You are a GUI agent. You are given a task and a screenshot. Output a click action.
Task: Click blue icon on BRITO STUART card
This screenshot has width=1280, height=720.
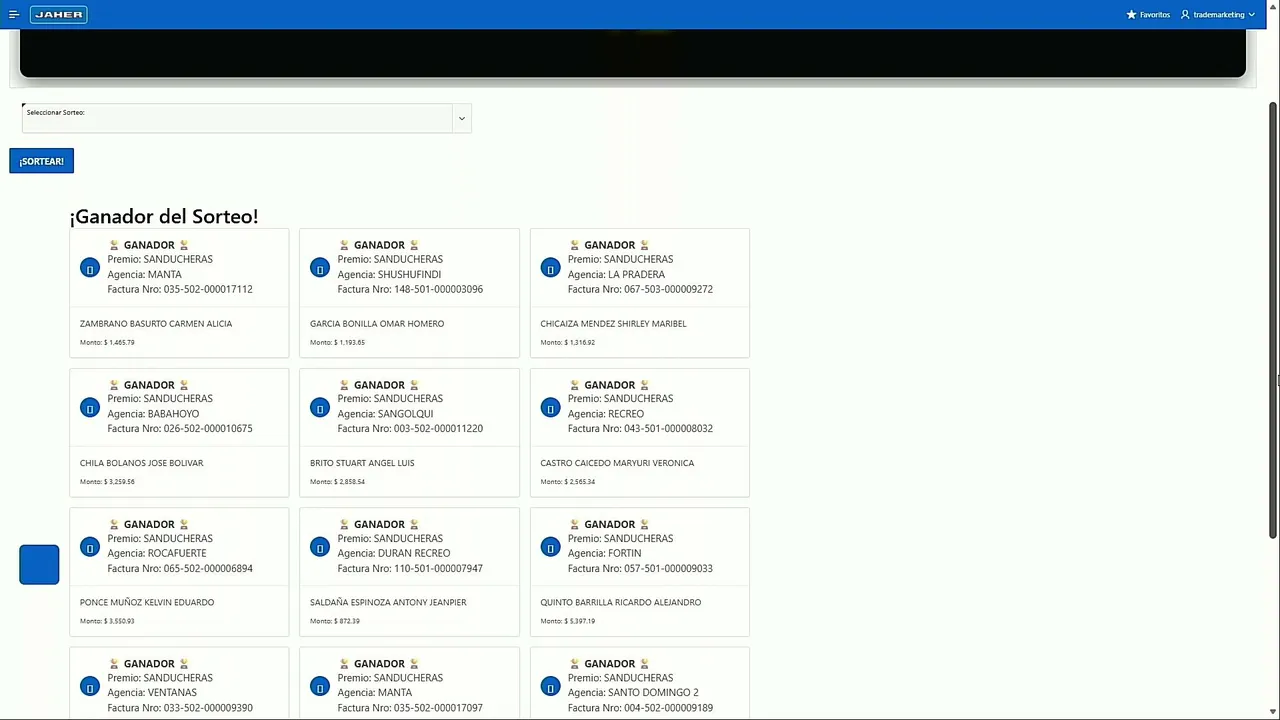[320, 407]
